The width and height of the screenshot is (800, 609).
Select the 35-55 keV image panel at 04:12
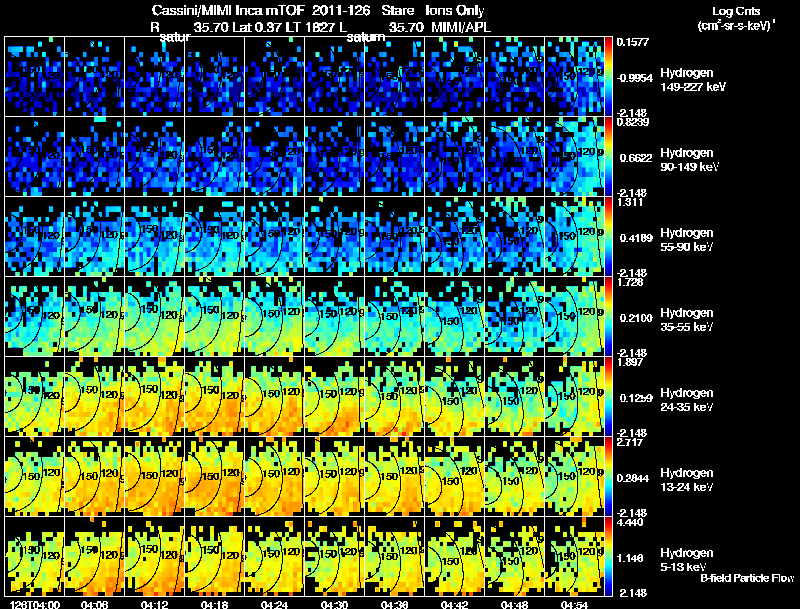155,316
